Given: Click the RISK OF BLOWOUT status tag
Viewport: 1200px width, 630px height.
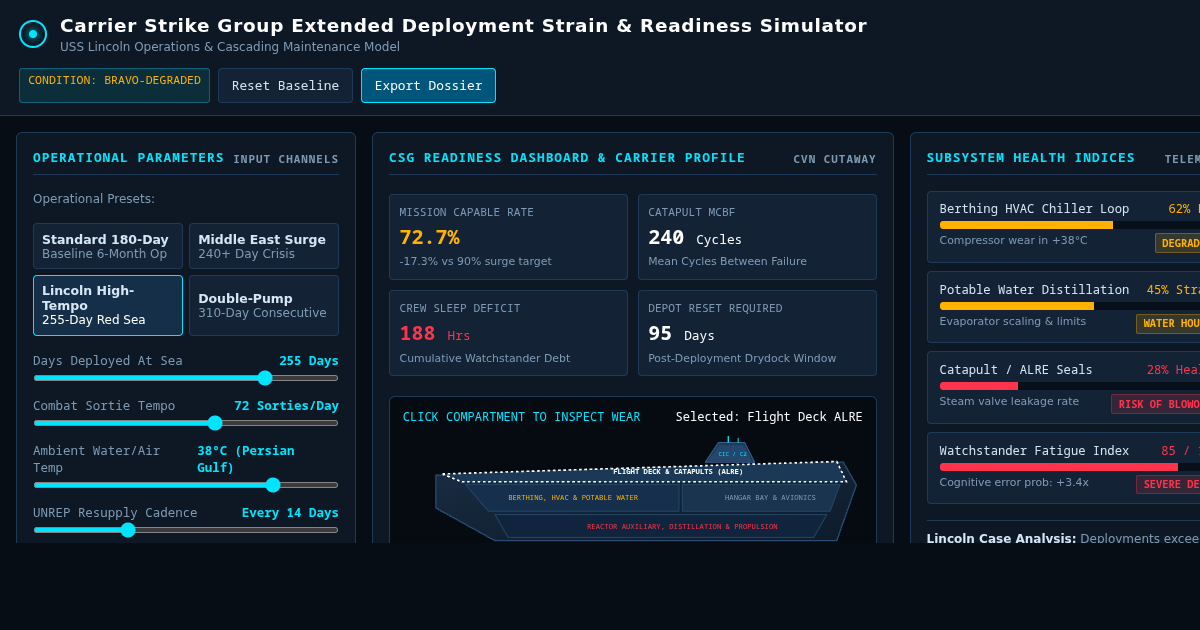Looking at the screenshot, I should (x=1156, y=404).
